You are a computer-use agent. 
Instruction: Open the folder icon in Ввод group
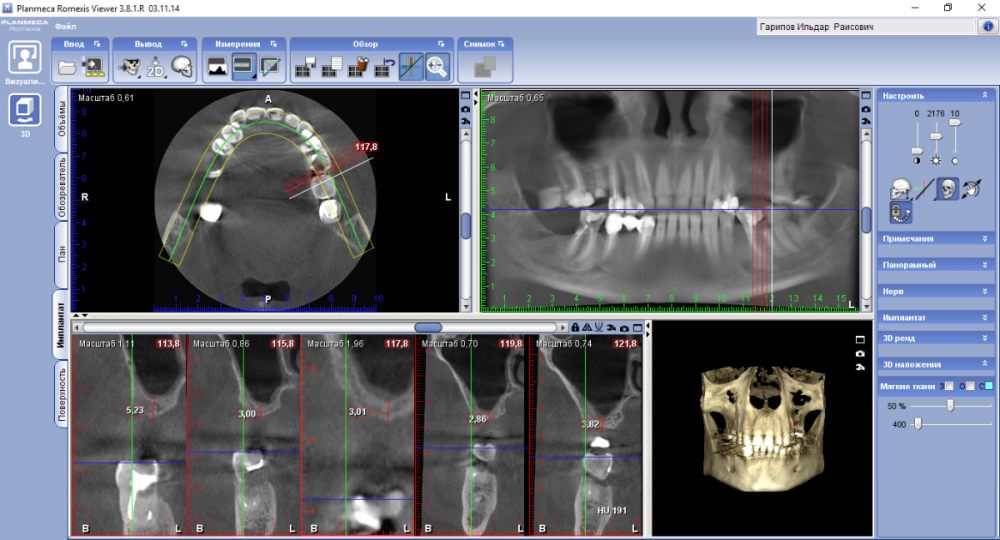[68, 67]
